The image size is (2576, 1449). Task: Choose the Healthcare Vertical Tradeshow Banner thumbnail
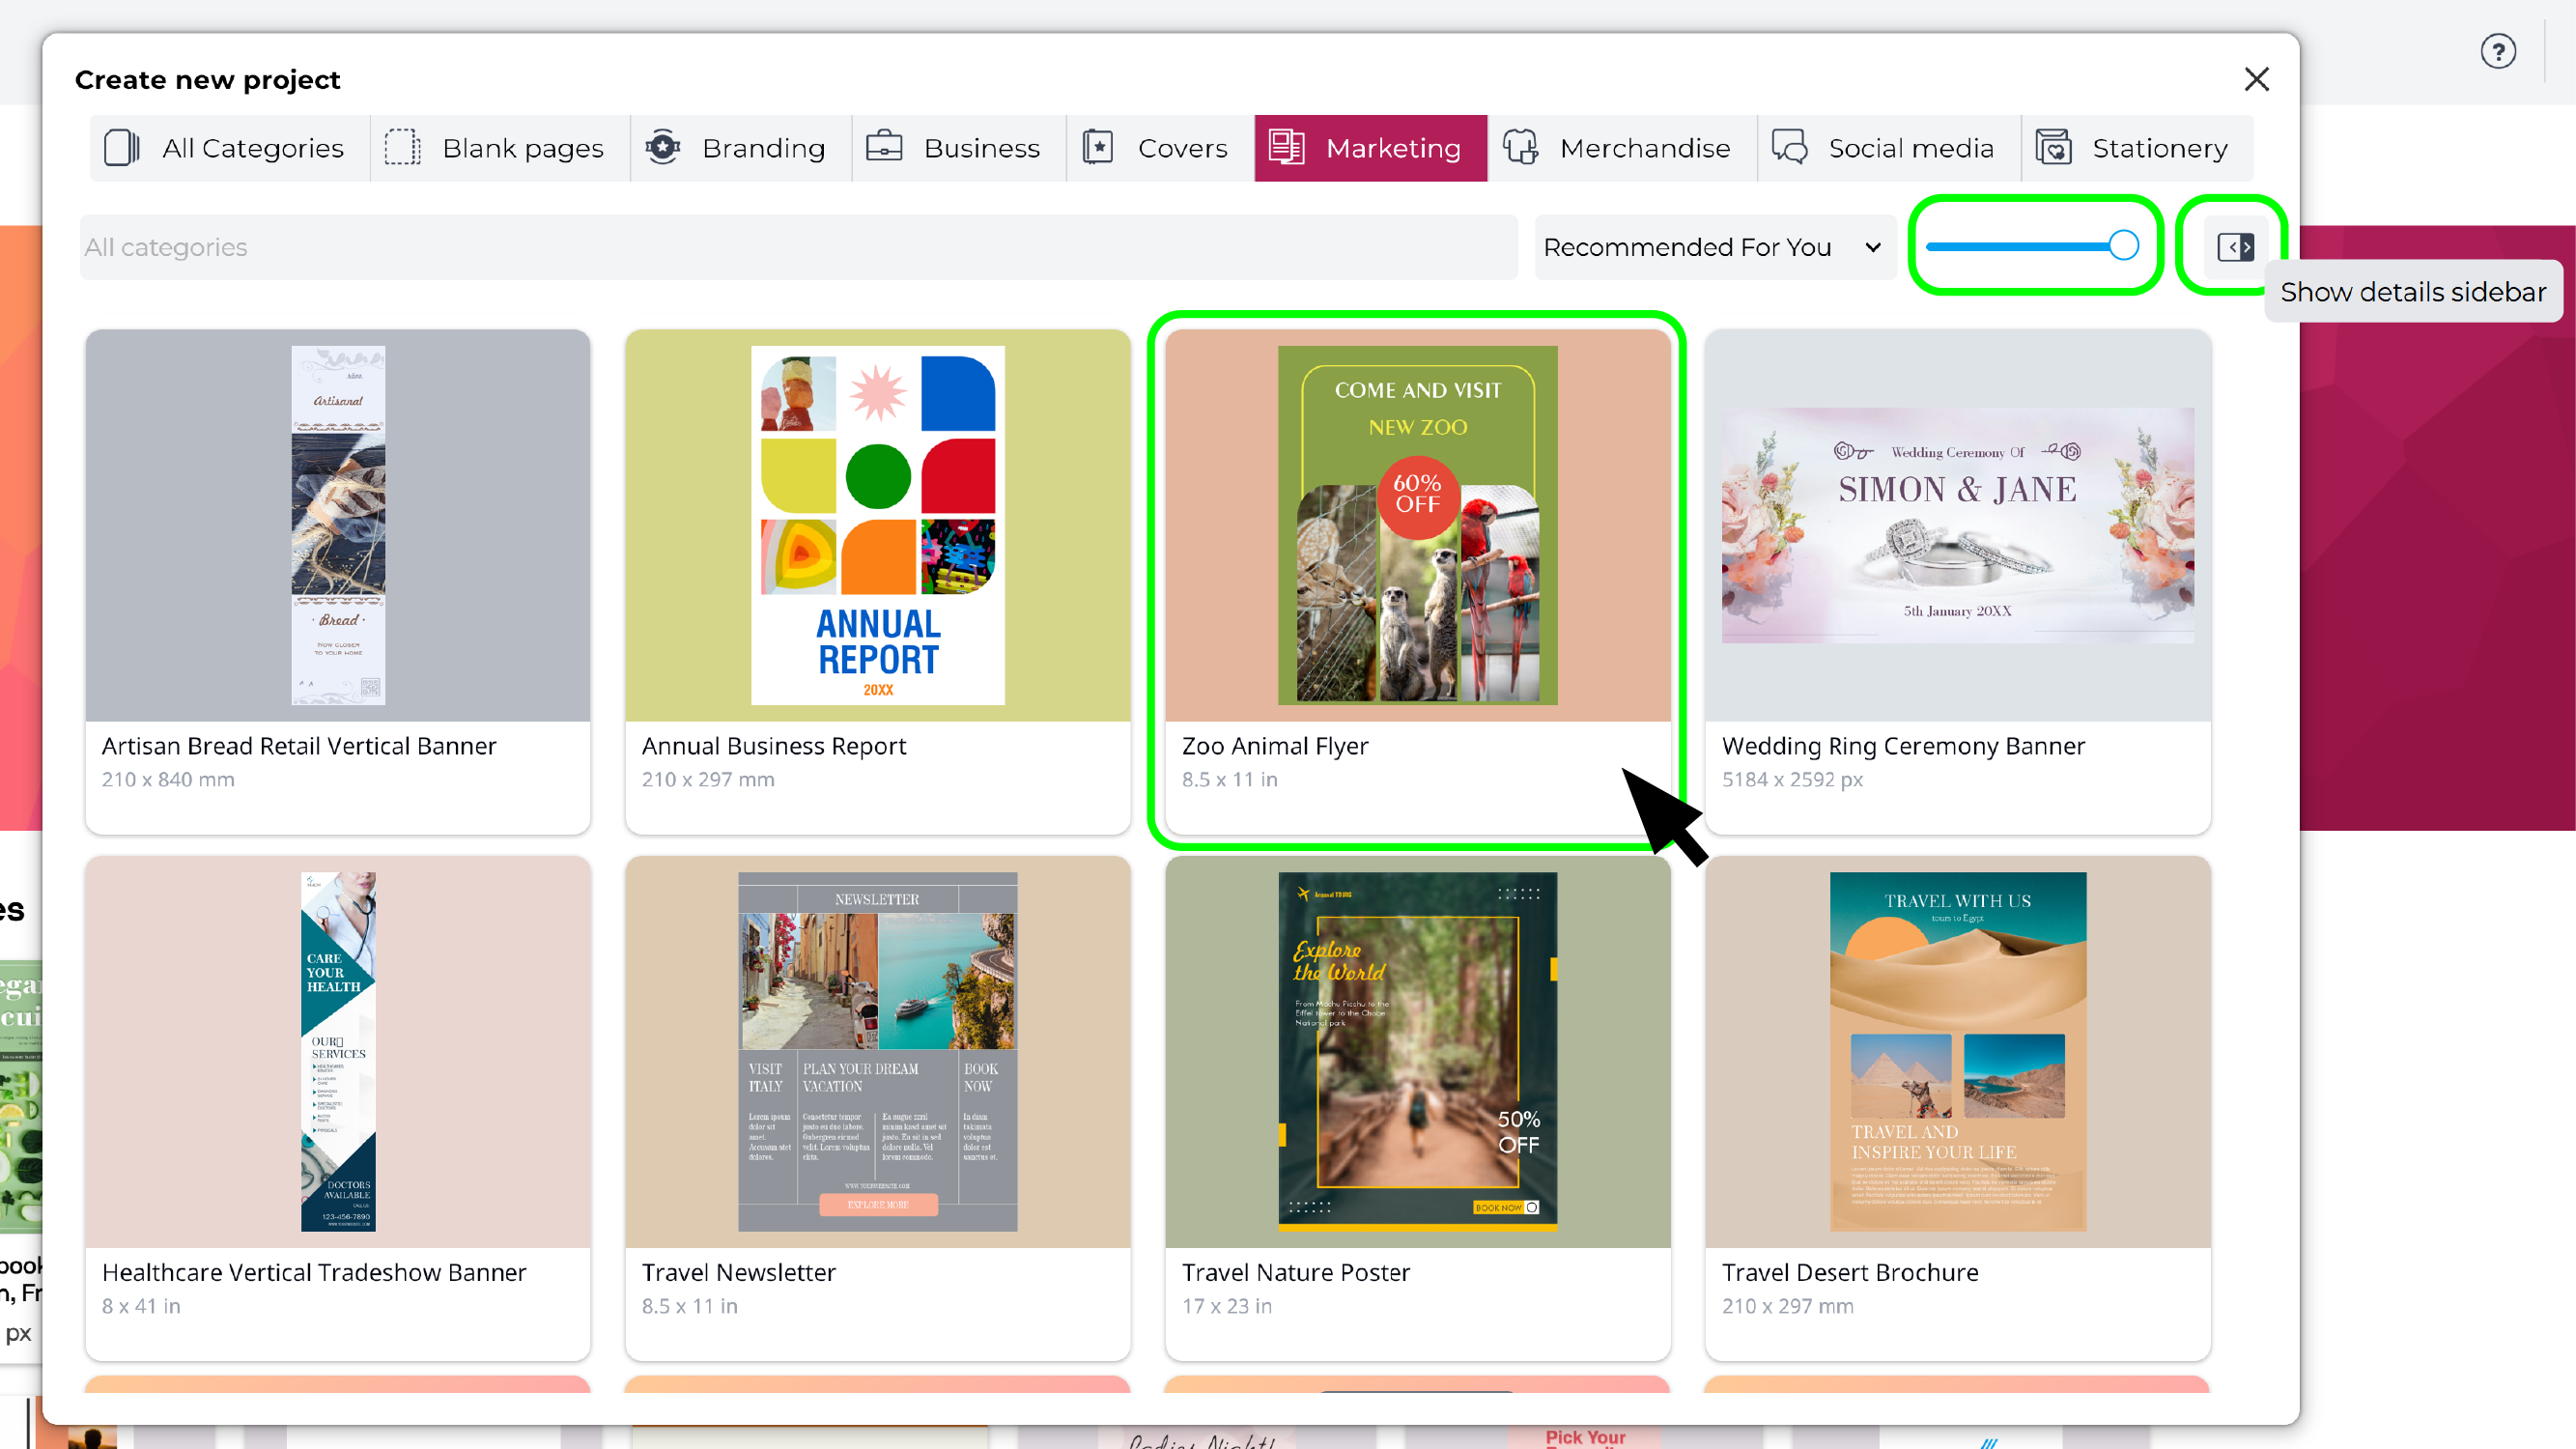(x=338, y=1051)
